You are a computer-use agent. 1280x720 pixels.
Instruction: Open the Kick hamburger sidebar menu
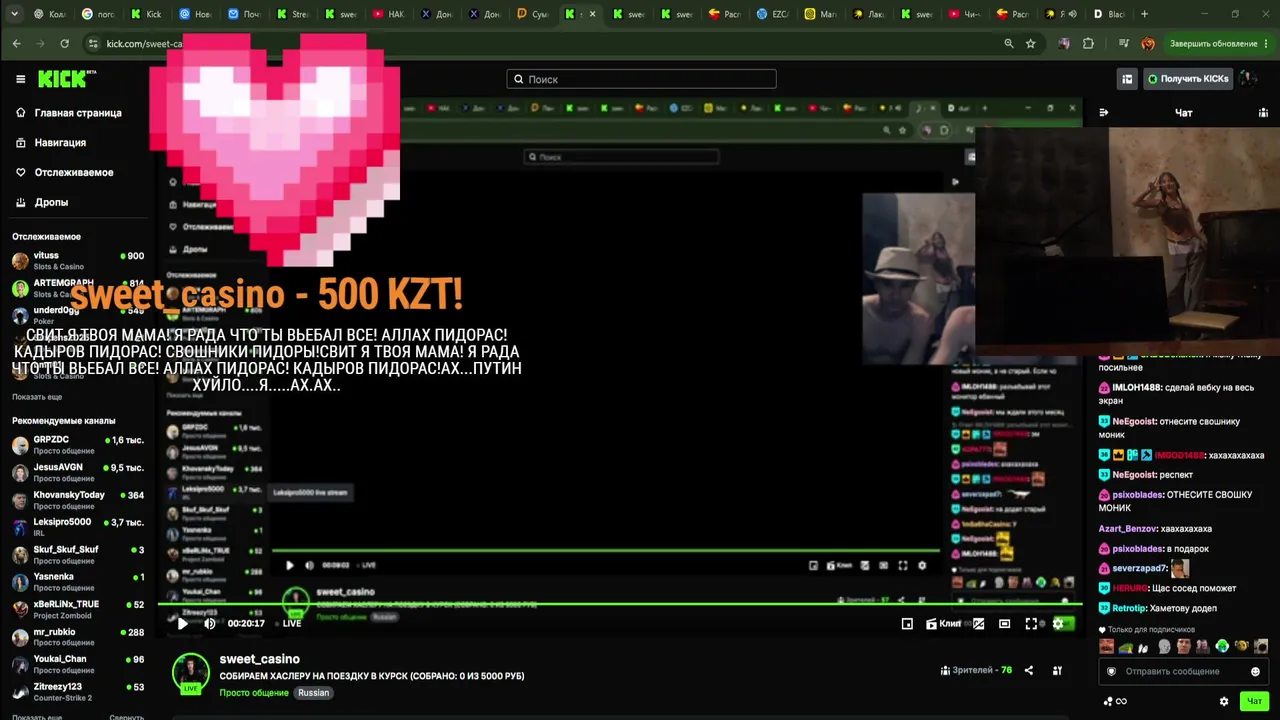tap(20, 79)
